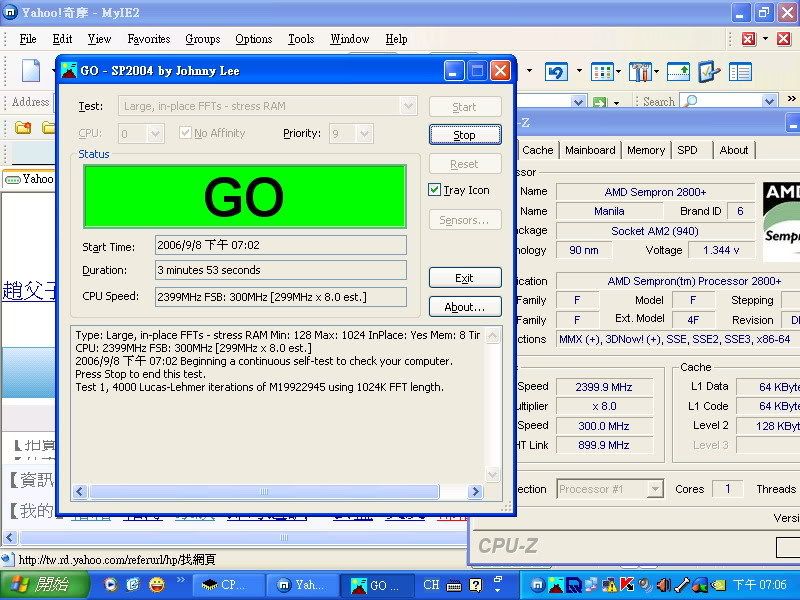Switch to the SPD tab in CPU-Z
The height and width of the screenshot is (600, 800).
687,150
